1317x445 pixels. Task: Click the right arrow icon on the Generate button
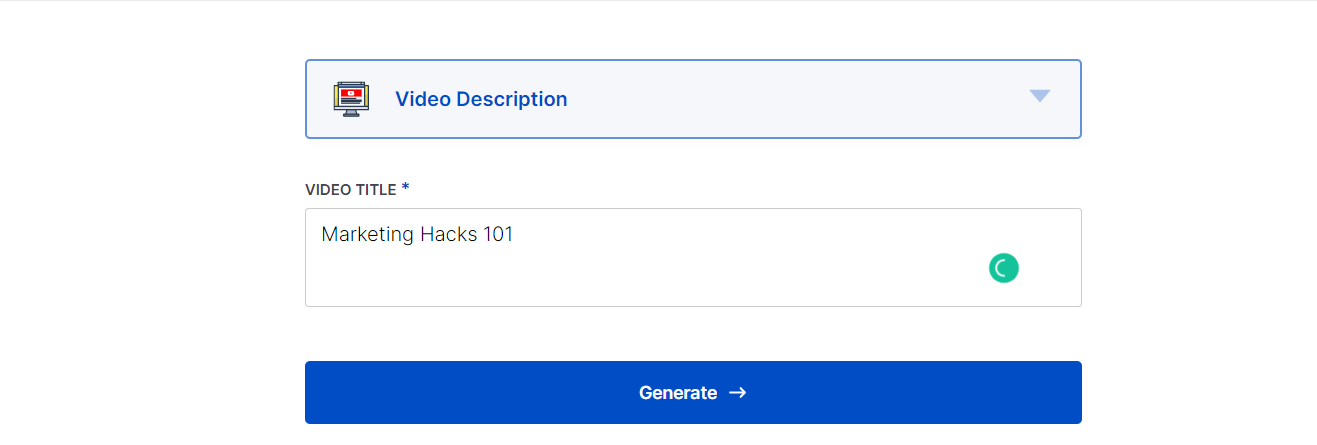(x=738, y=393)
